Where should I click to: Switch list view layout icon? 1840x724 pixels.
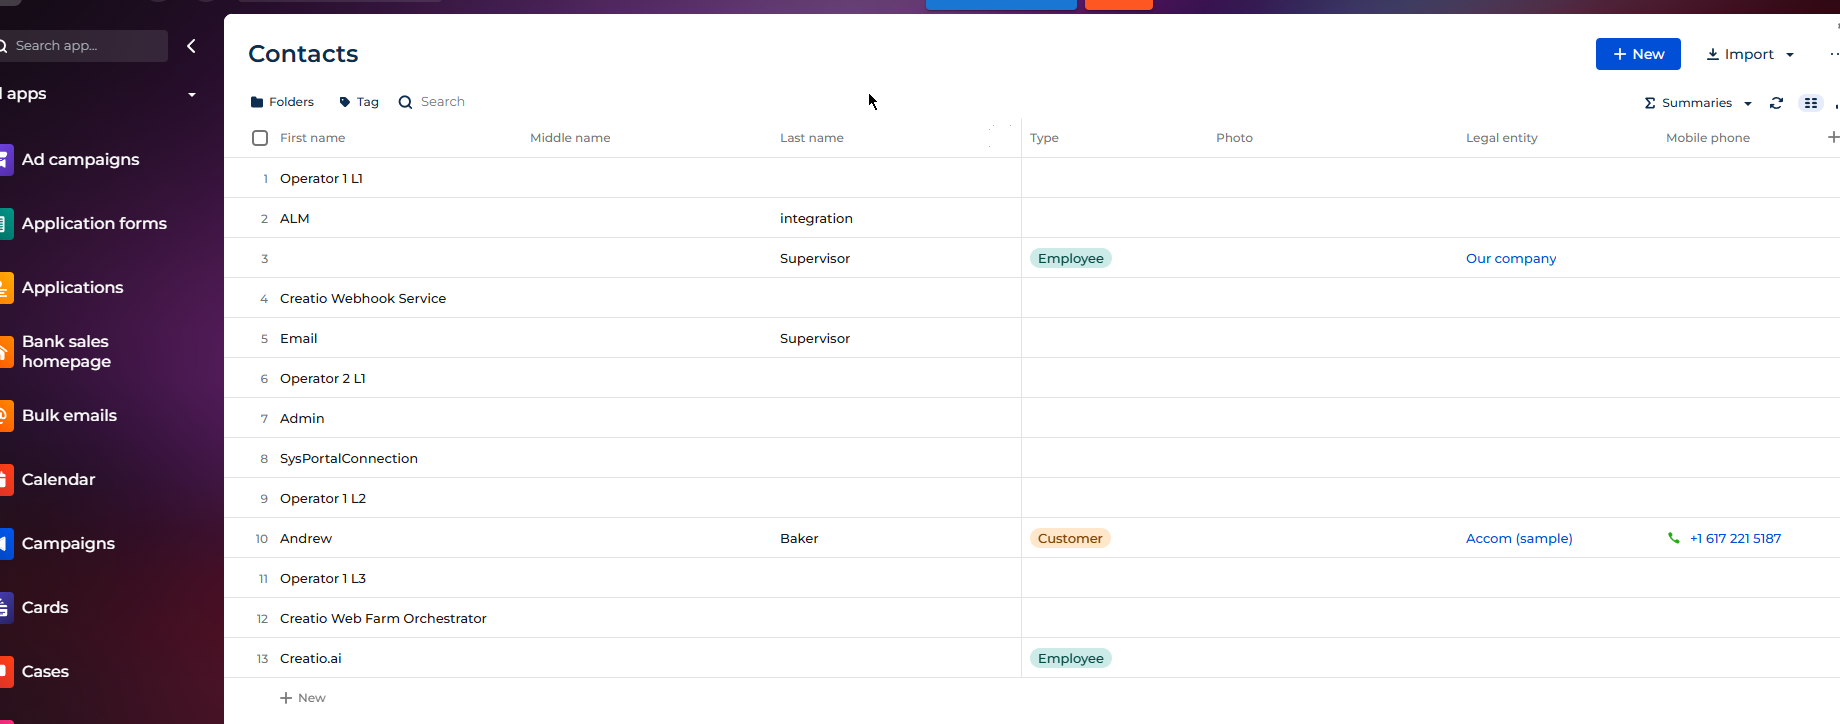click(x=1810, y=103)
